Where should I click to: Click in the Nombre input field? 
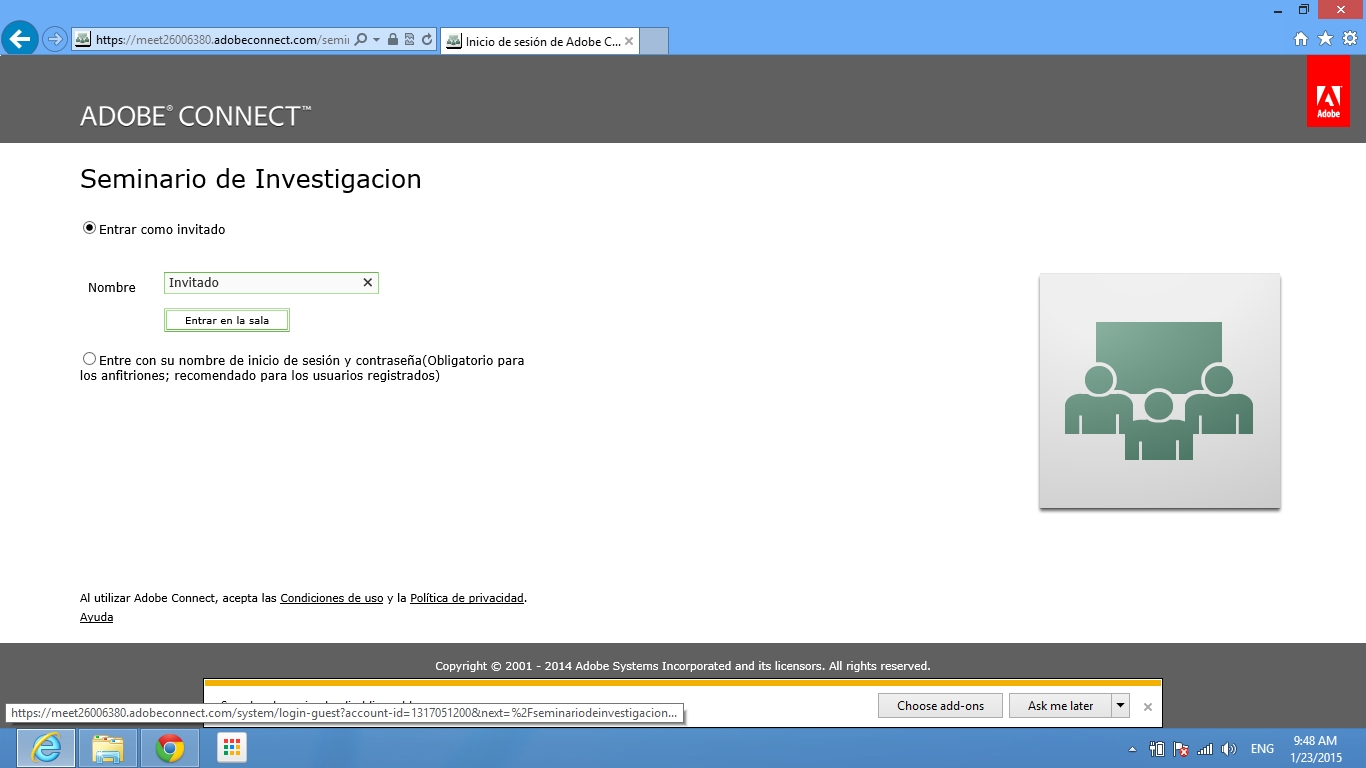[271, 283]
